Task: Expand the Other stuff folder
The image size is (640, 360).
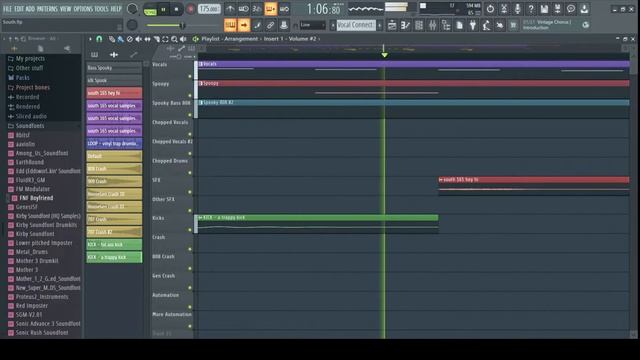Action: pos(25,68)
